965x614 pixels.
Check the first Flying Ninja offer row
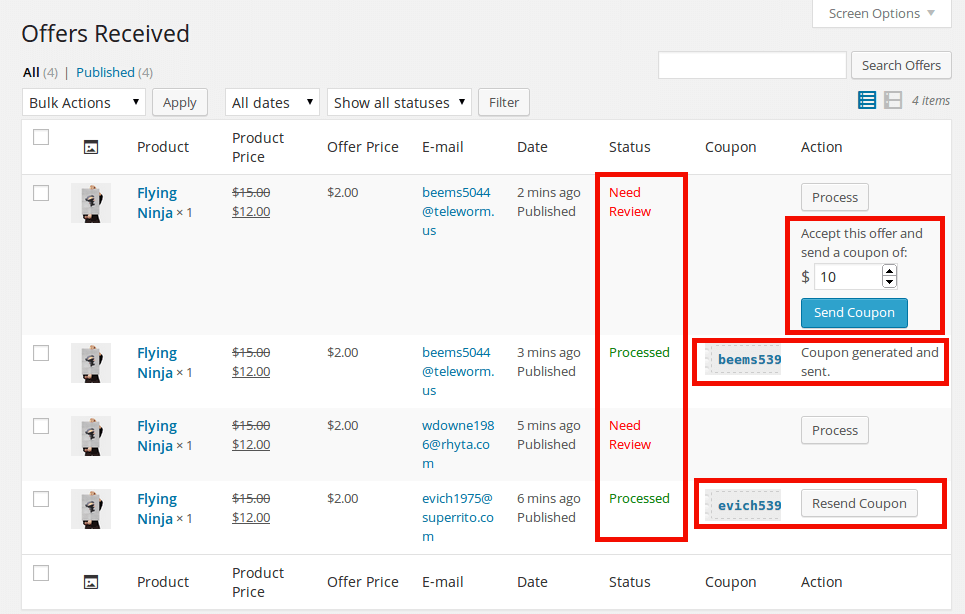41,192
